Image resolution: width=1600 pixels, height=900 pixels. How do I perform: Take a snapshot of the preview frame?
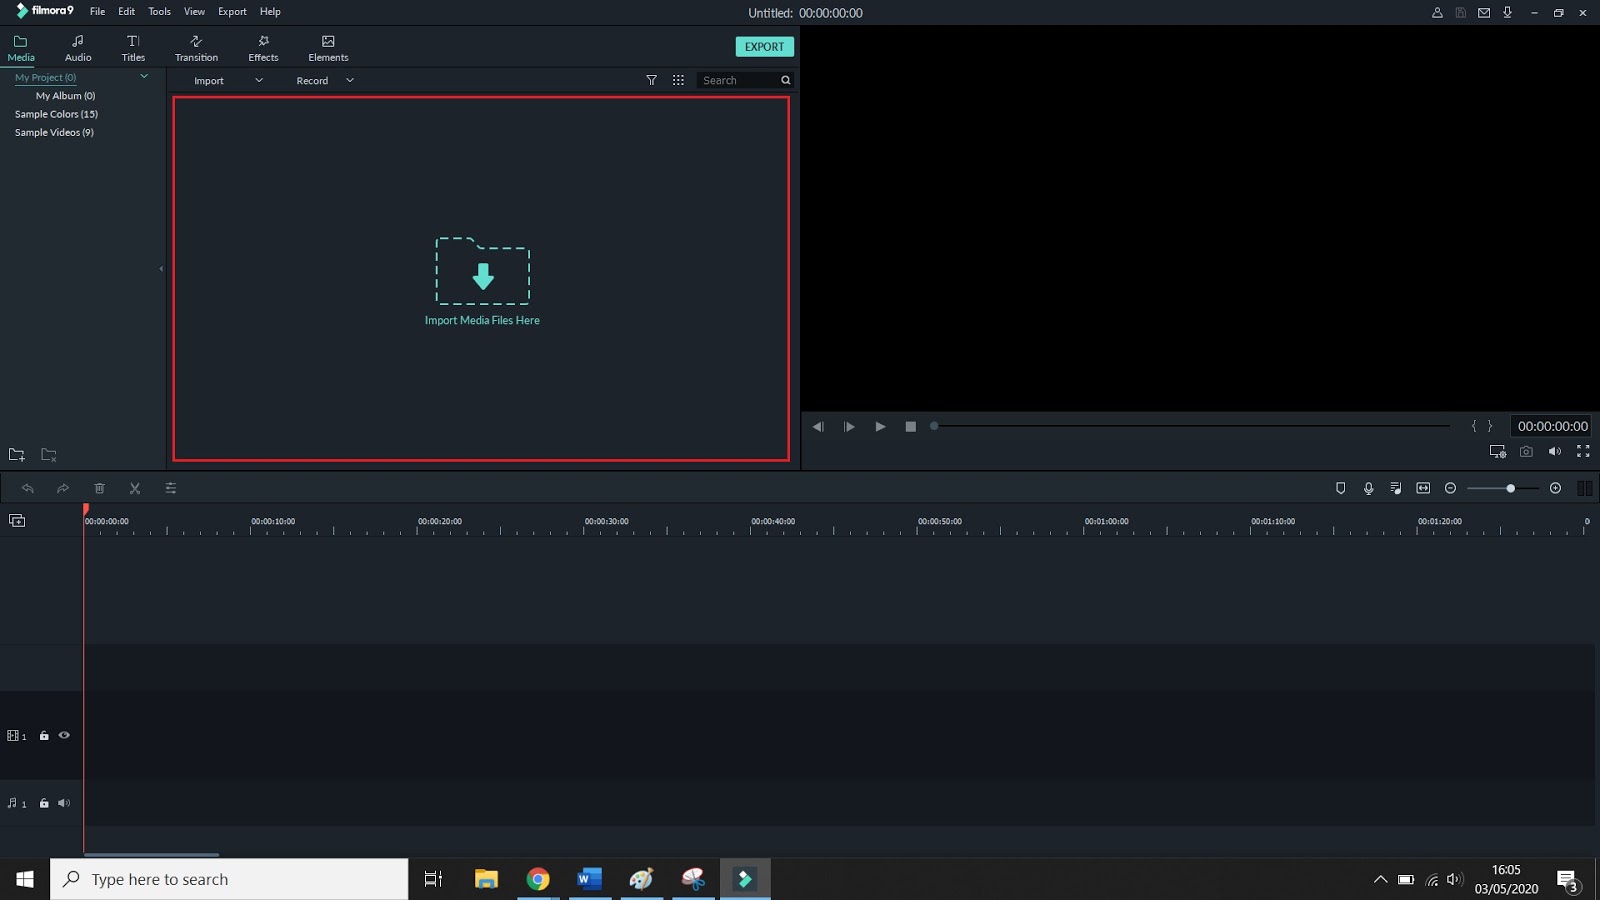pyautogui.click(x=1526, y=451)
